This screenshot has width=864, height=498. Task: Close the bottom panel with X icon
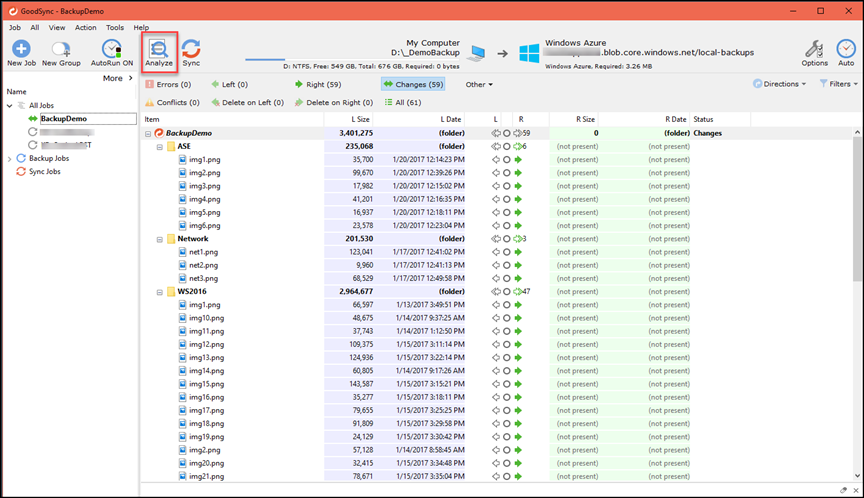click(856, 490)
